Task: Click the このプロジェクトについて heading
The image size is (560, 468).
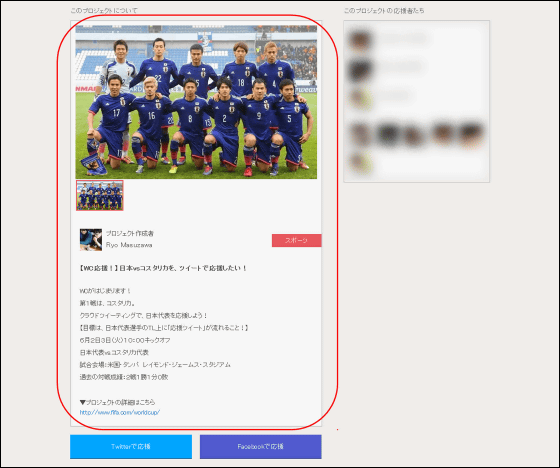Action: pos(104,11)
